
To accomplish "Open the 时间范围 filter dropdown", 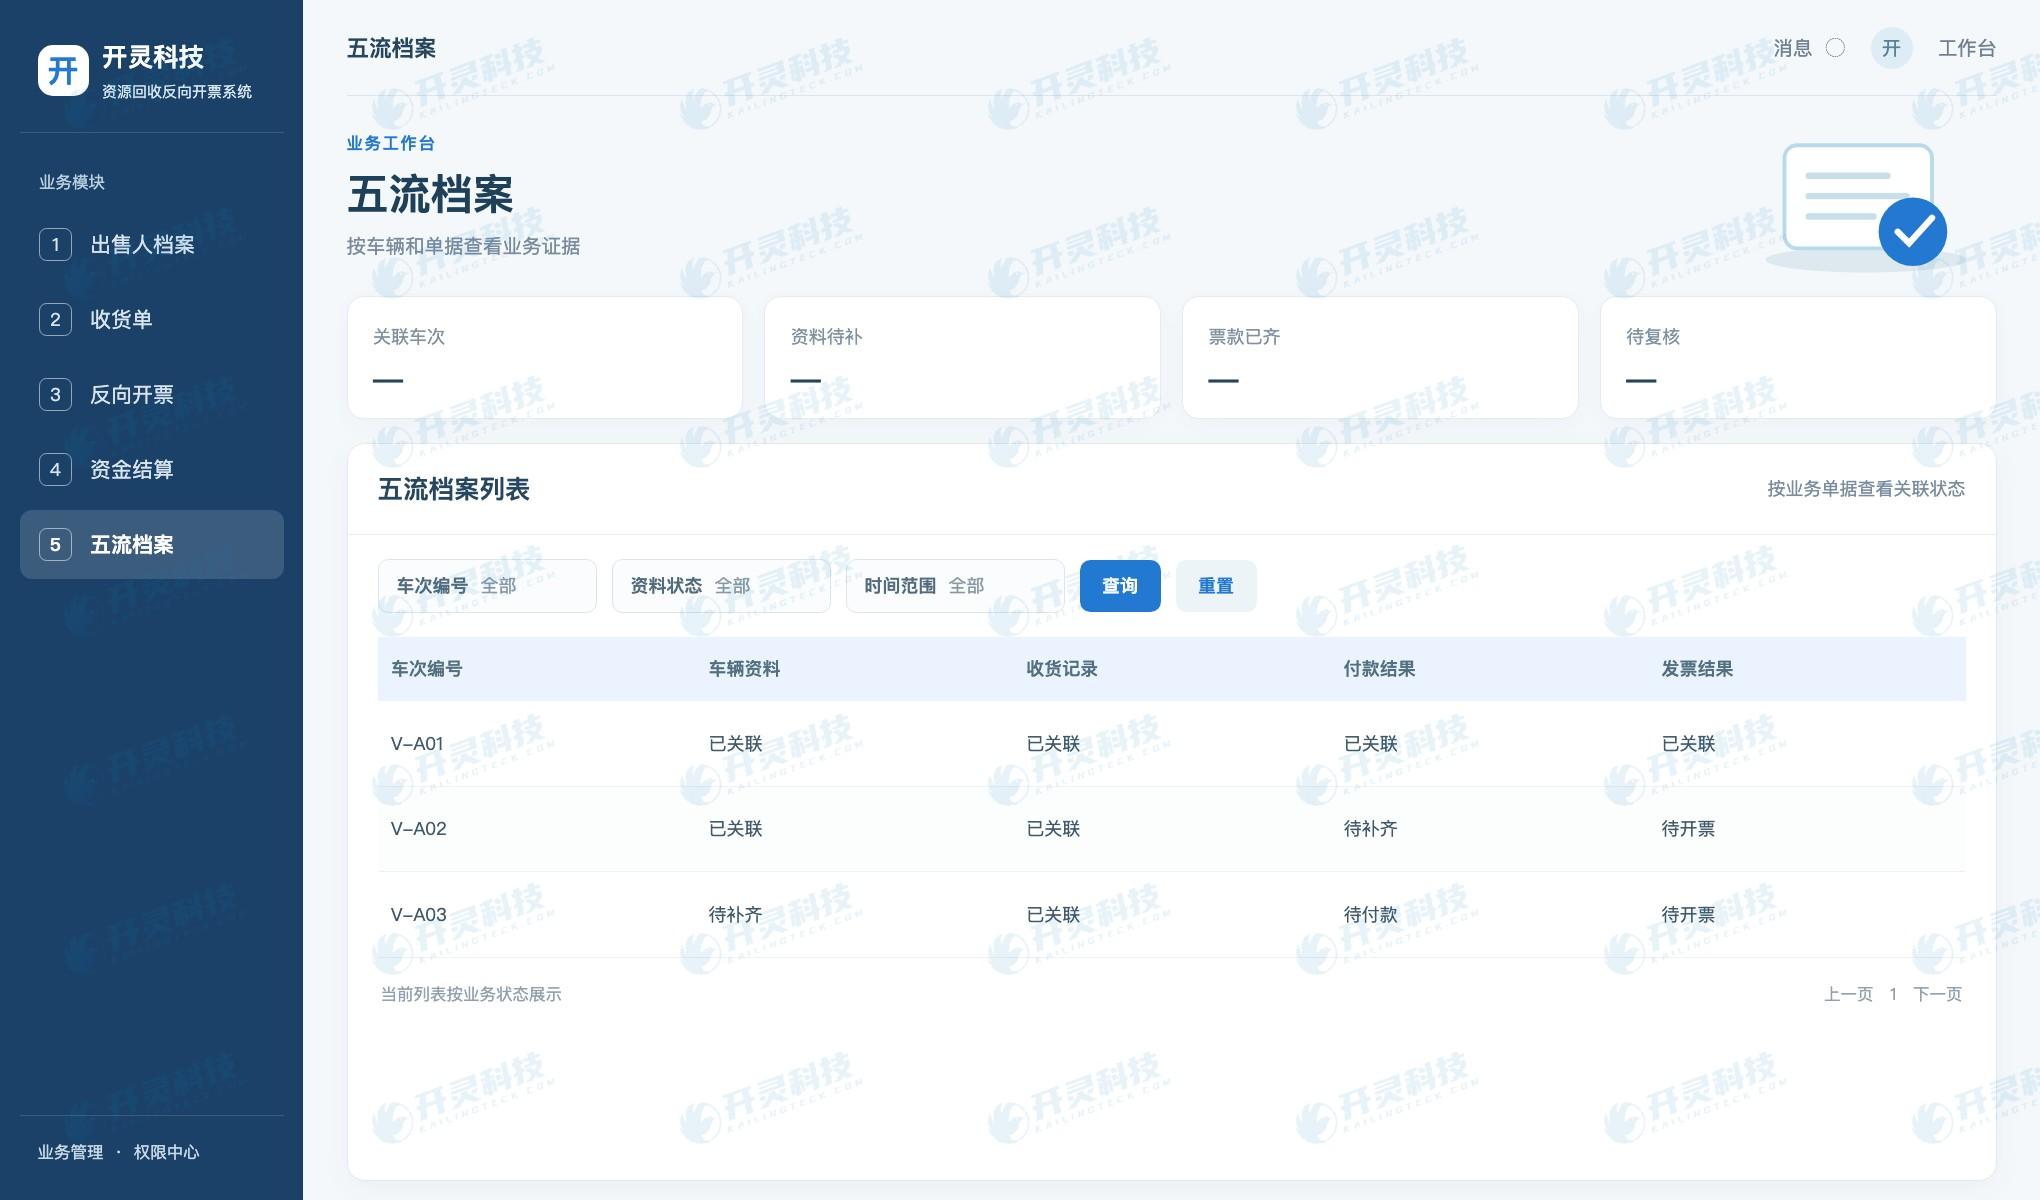I will pos(955,586).
